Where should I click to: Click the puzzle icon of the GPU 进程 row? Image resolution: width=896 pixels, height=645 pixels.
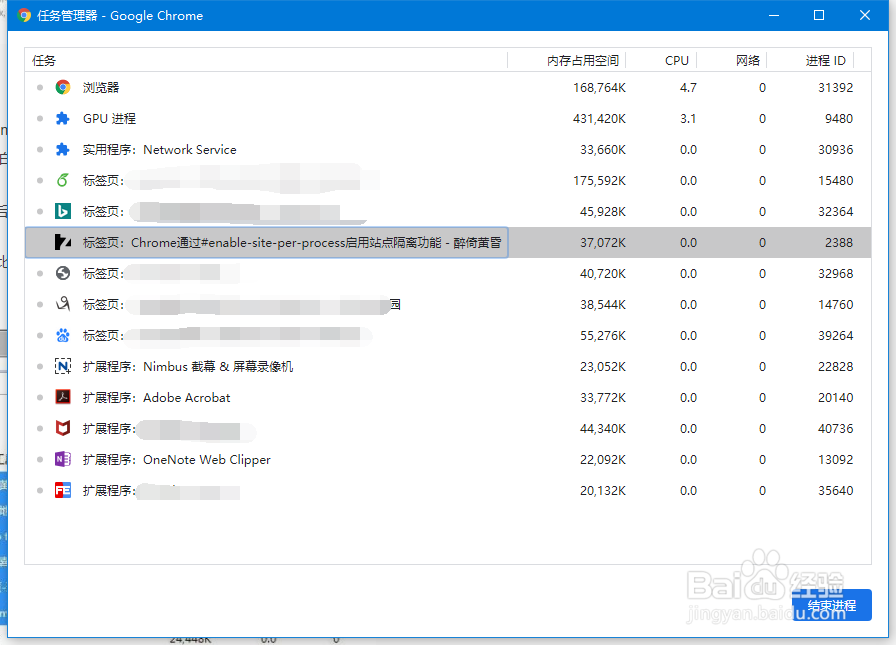[x=63, y=118]
